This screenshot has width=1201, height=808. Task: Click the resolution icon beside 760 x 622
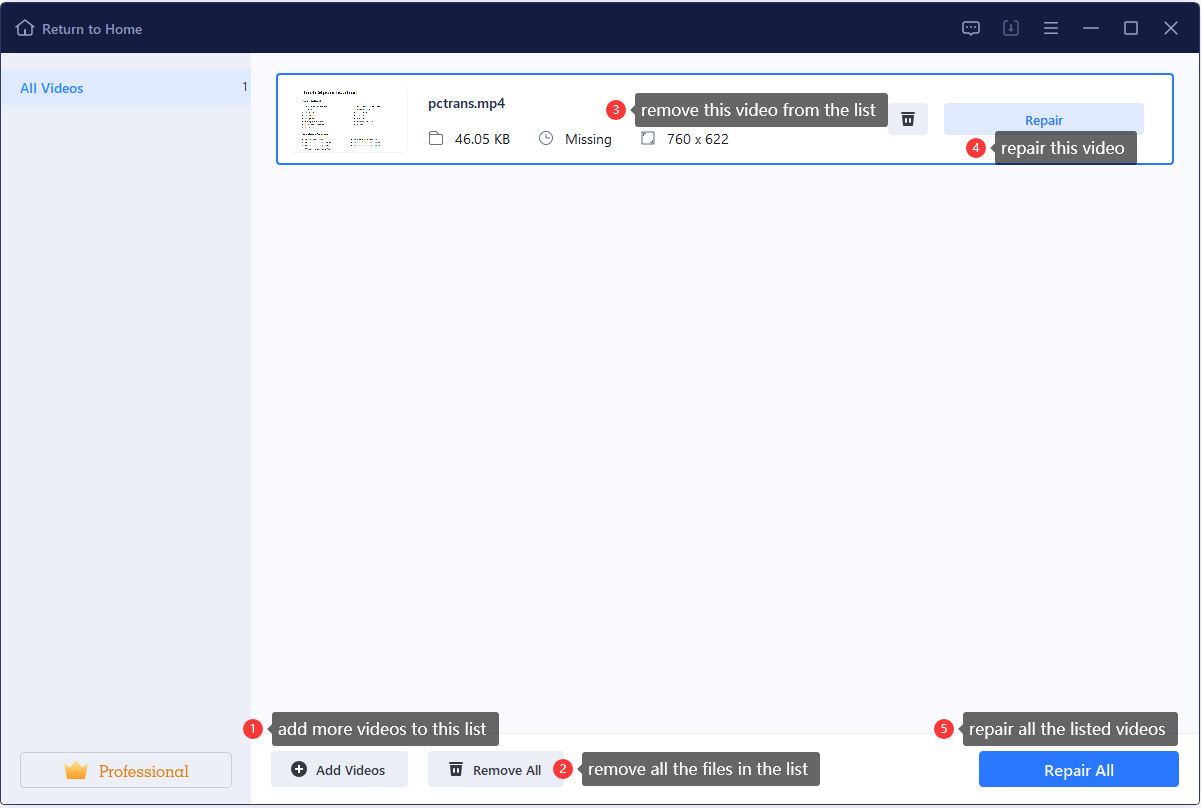click(x=648, y=139)
